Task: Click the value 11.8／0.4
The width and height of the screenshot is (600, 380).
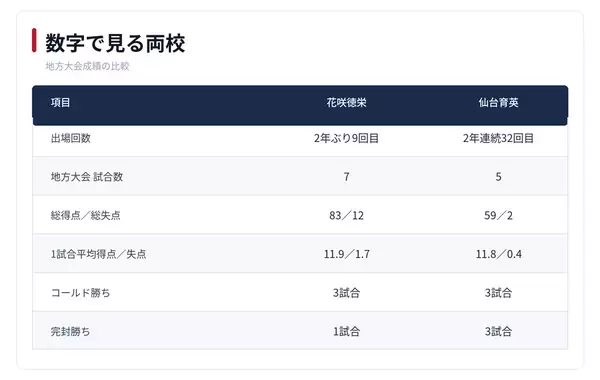Action: click(x=499, y=254)
